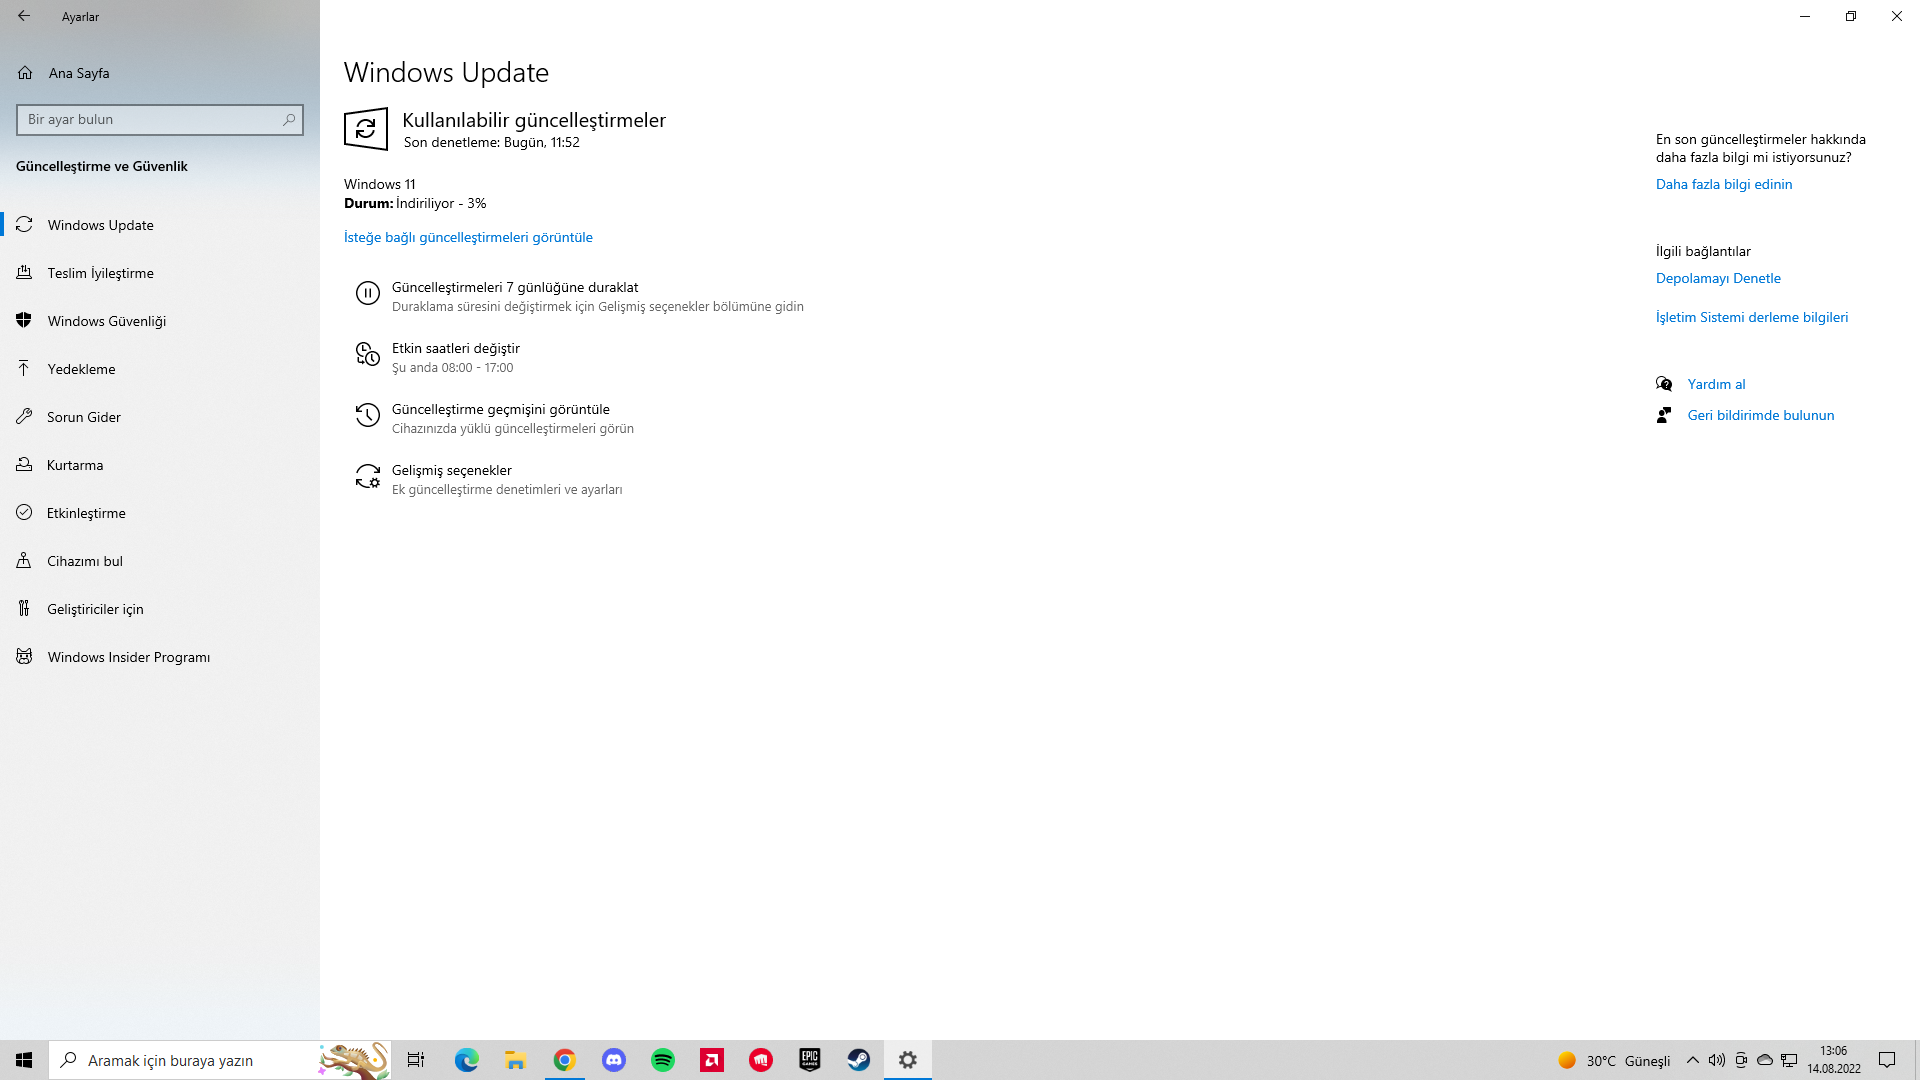Open Depolamayı Denetle link
Viewport: 1920px width, 1080px height.
[1717, 278]
